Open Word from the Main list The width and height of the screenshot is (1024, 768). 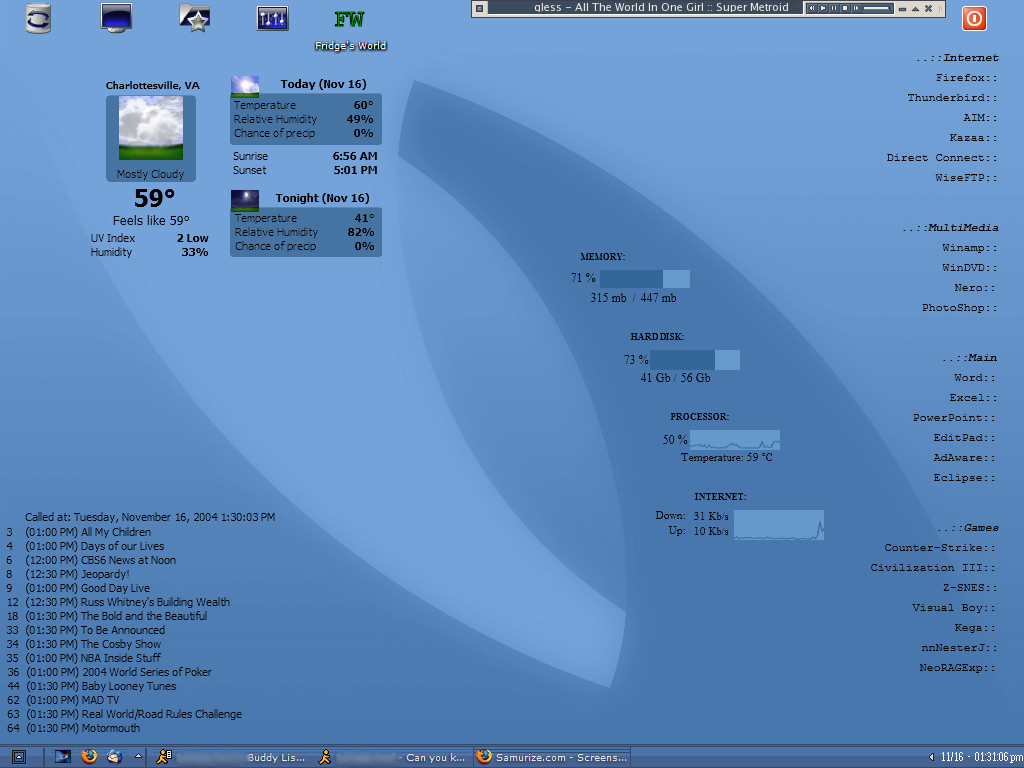point(975,377)
